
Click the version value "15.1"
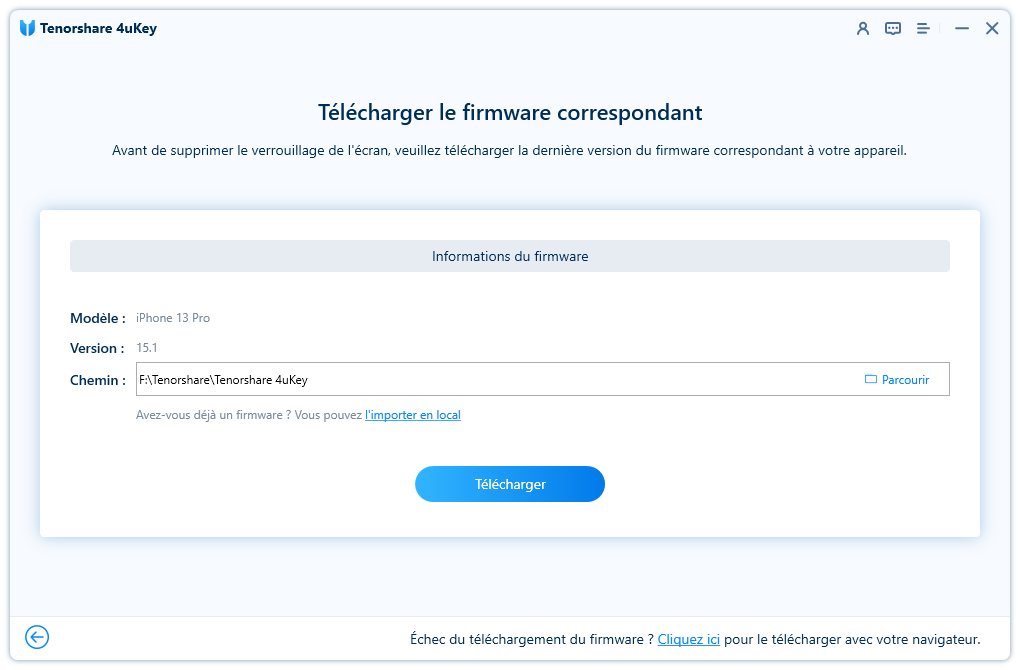coord(146,348)
